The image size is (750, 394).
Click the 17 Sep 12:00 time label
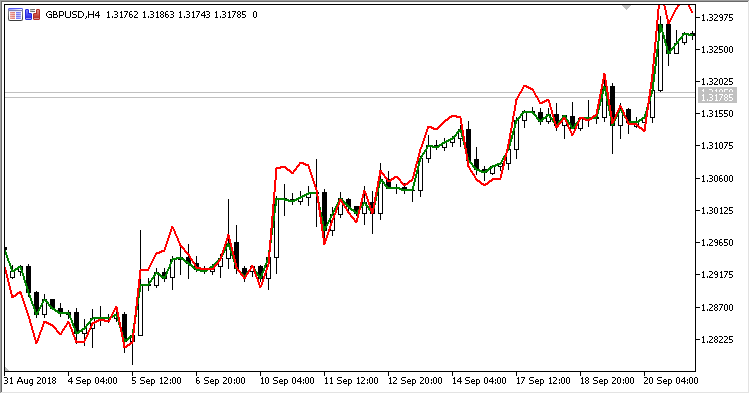(x=543, y=381)
